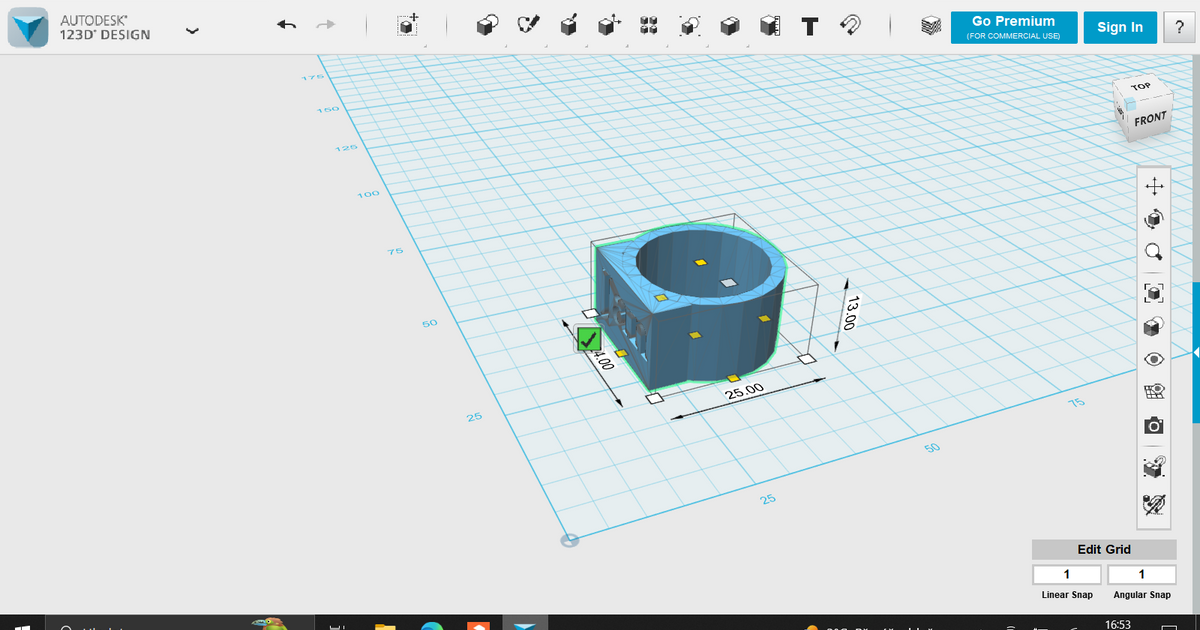The height and width of the screenshot is (630, 1200).
Task: Take a screenshot with camera icon
Action: pos(1153,426)
